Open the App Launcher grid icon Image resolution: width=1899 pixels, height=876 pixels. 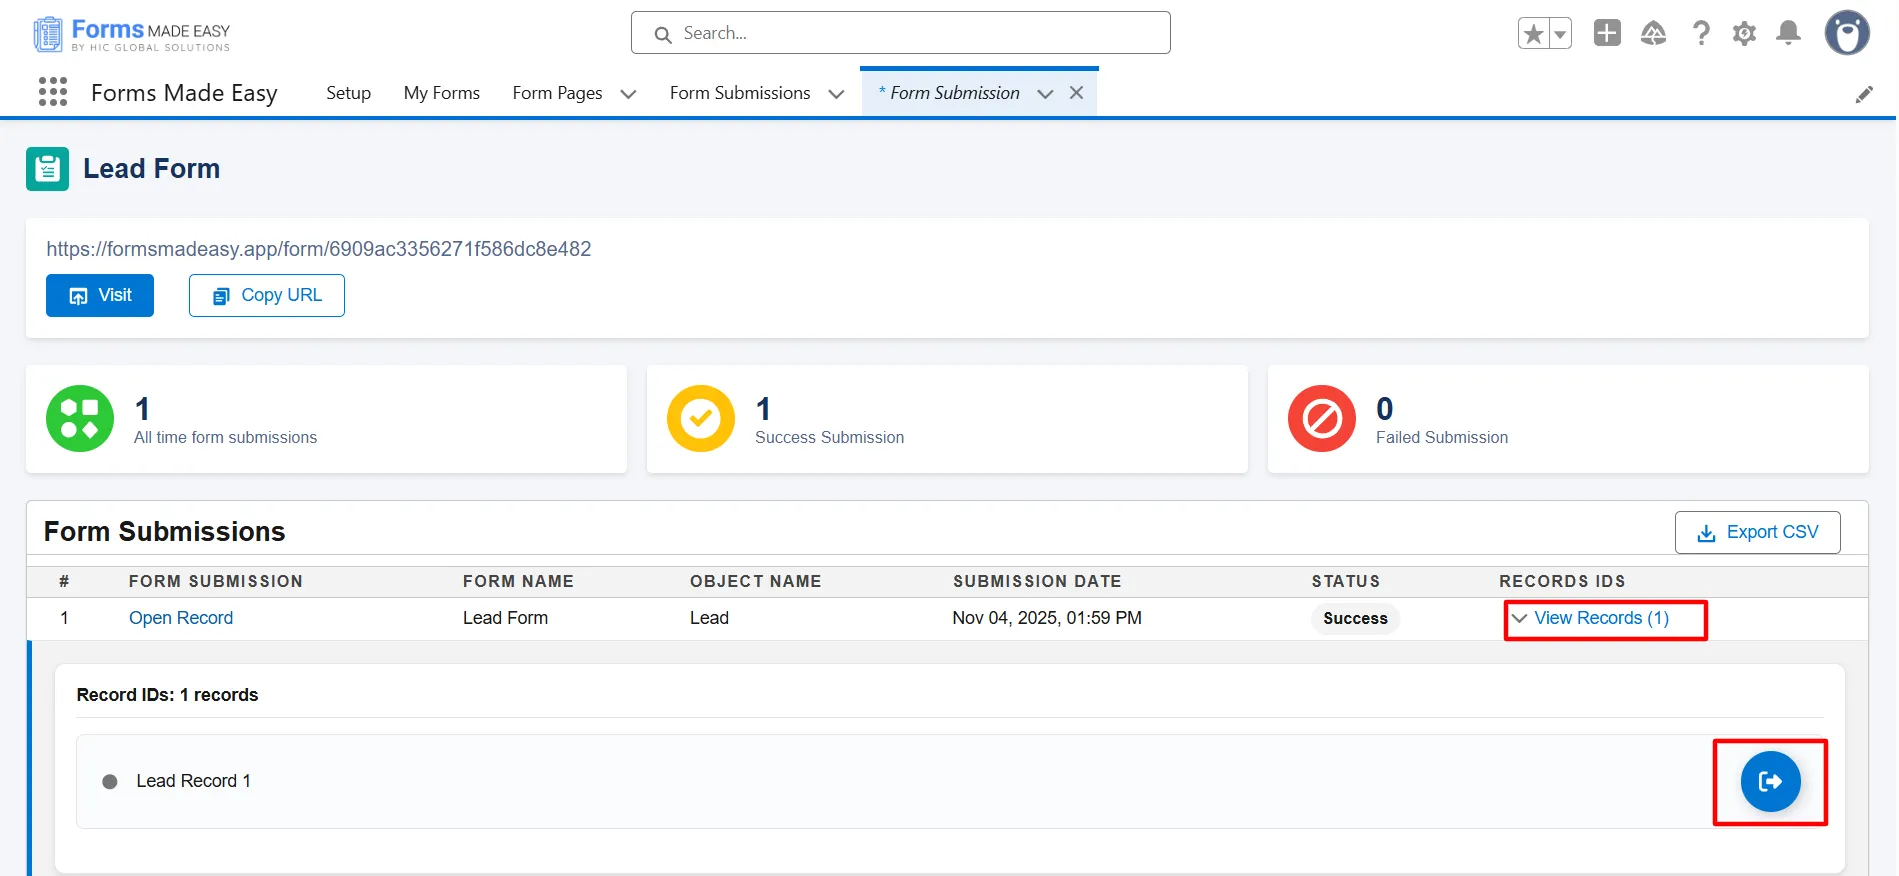53,92
